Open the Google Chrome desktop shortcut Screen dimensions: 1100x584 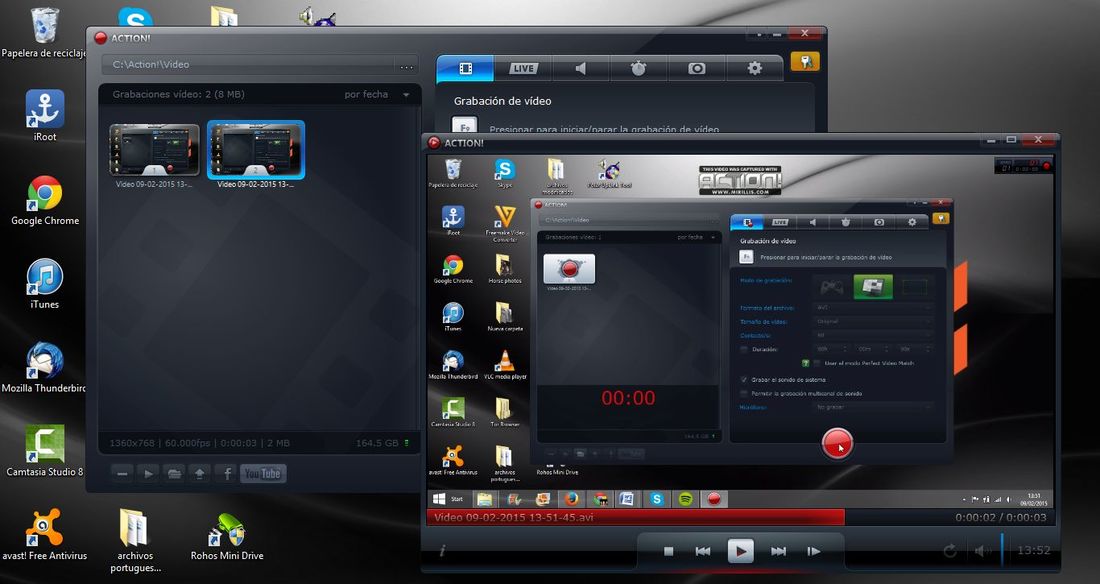pyautogui.click(x=44, y=201)
